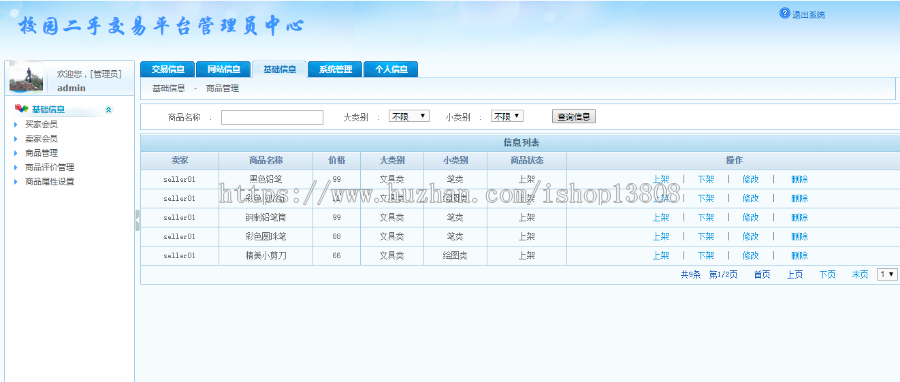Open 商品管理 in the sidebar
This screenshot has height=382, width=900.
[x=41, y=153]
